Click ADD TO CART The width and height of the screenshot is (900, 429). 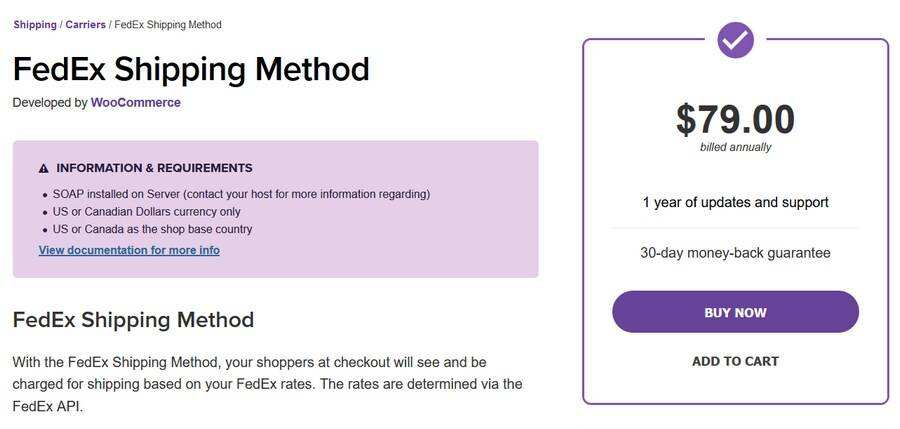(735, 361)
